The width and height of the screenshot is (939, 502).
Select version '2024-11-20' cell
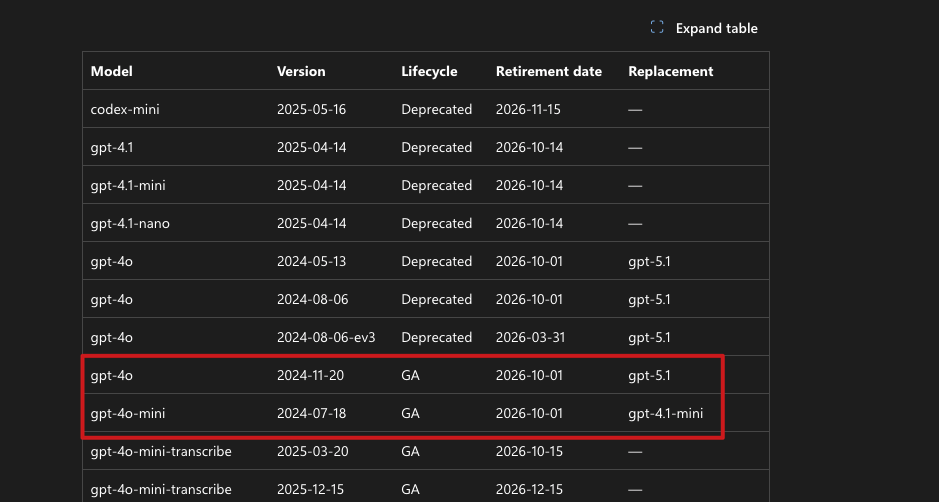point(310,376)
